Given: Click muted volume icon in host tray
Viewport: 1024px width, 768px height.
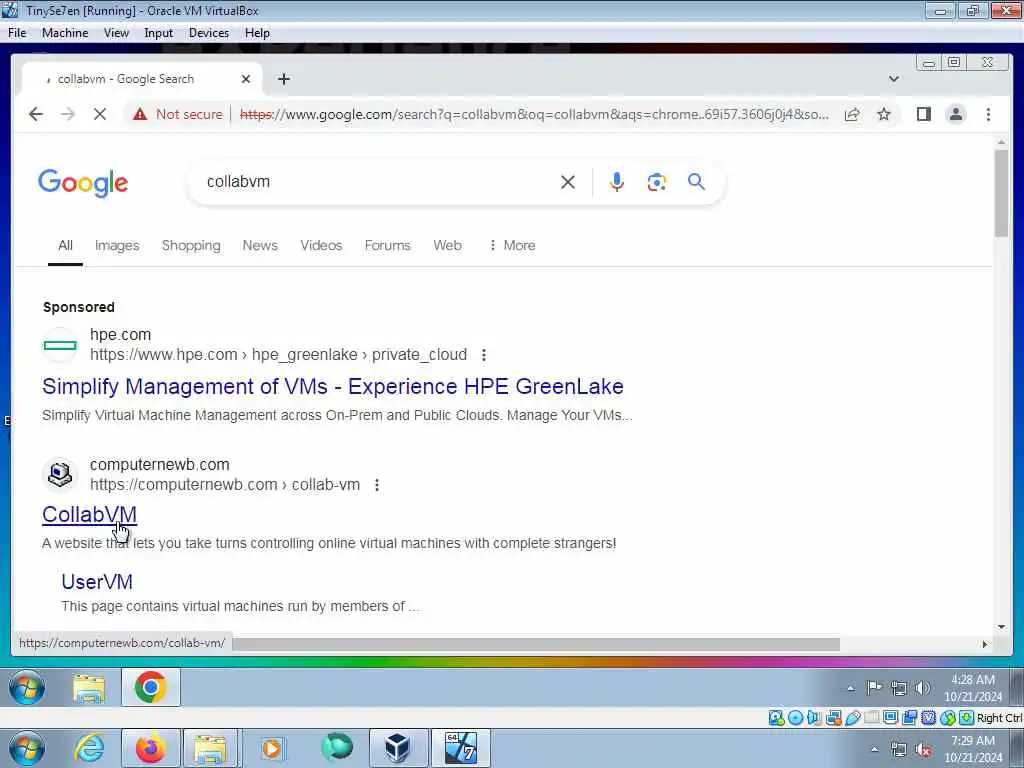Looking at the screenshot, I should (x=923, y=749).
